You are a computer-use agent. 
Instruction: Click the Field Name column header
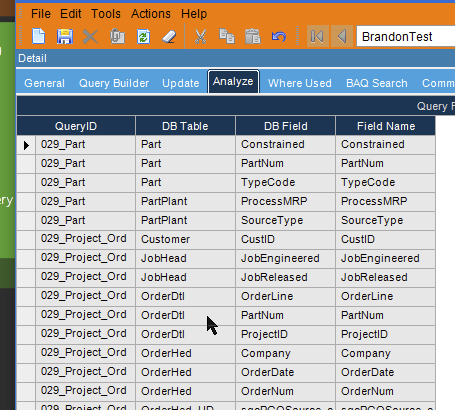click(386, 126)
